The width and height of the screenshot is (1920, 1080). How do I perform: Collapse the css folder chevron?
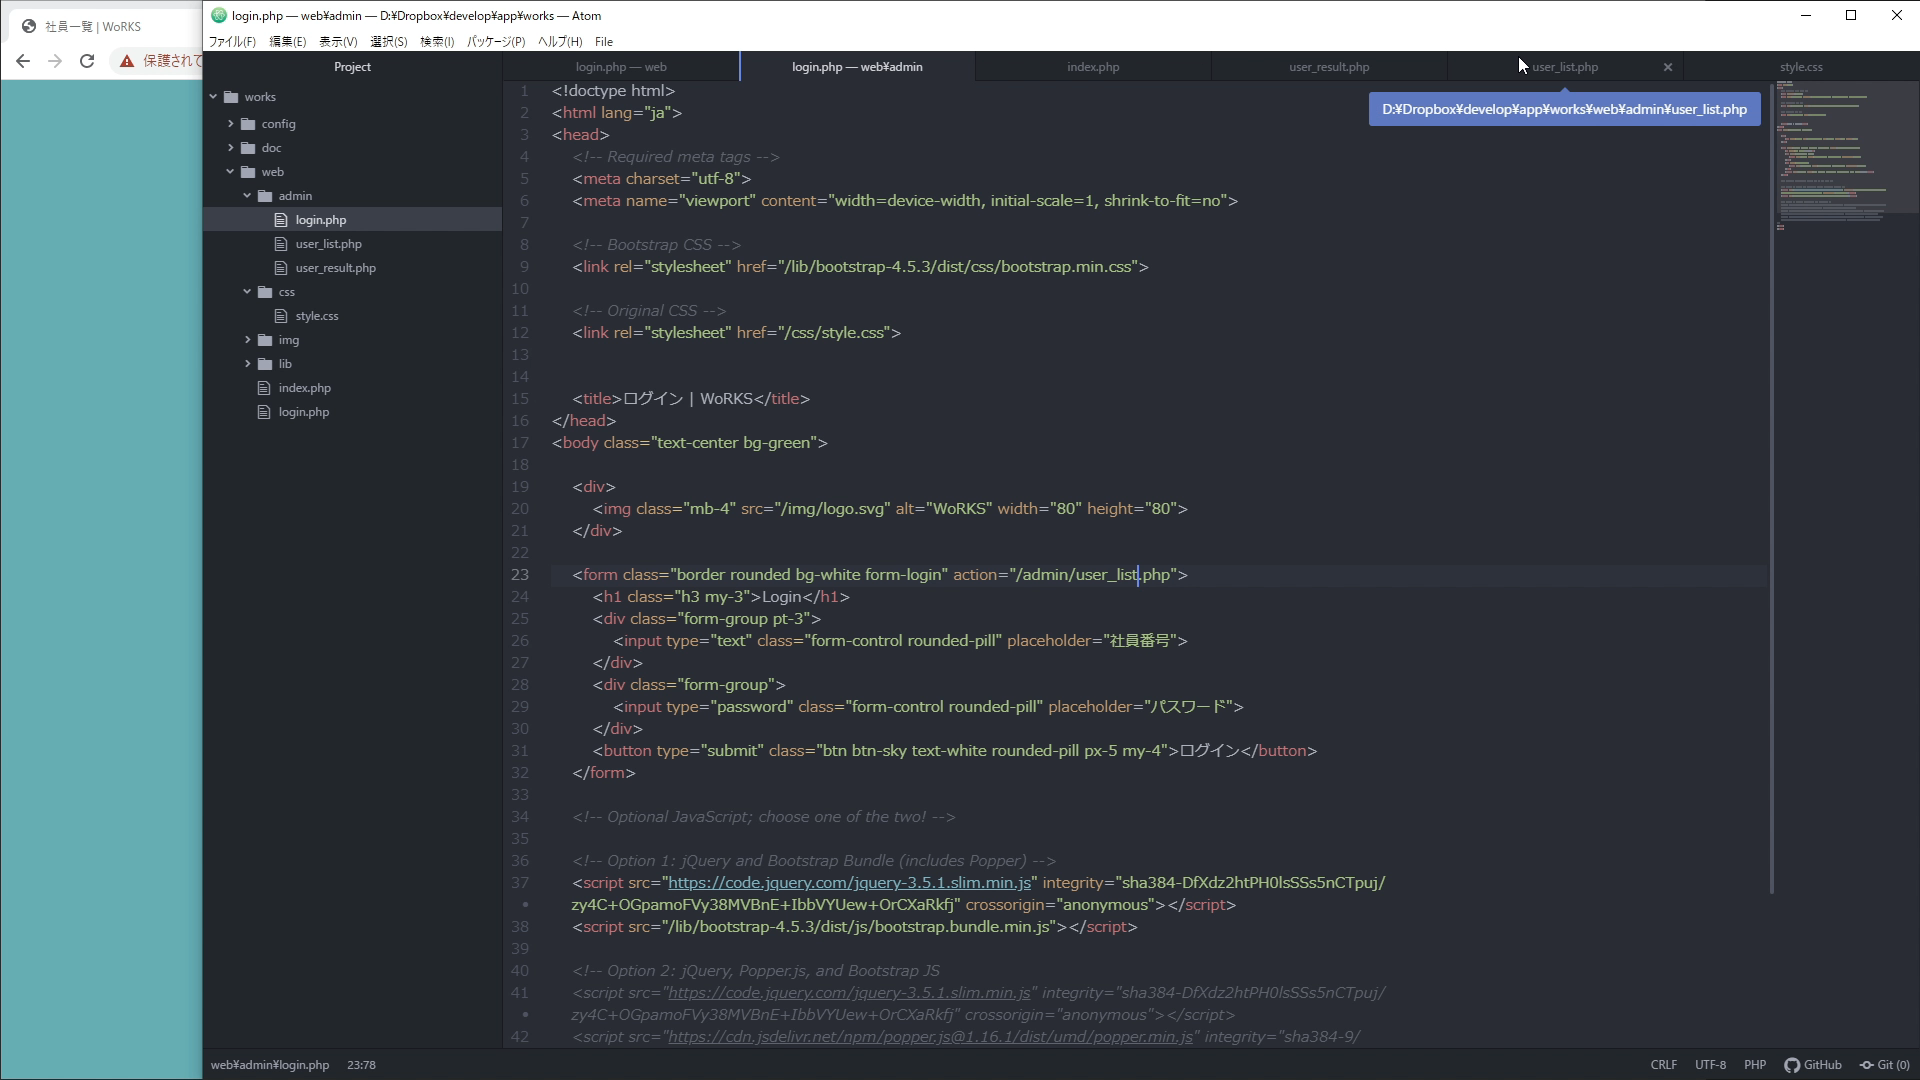[x=247, y=292]
